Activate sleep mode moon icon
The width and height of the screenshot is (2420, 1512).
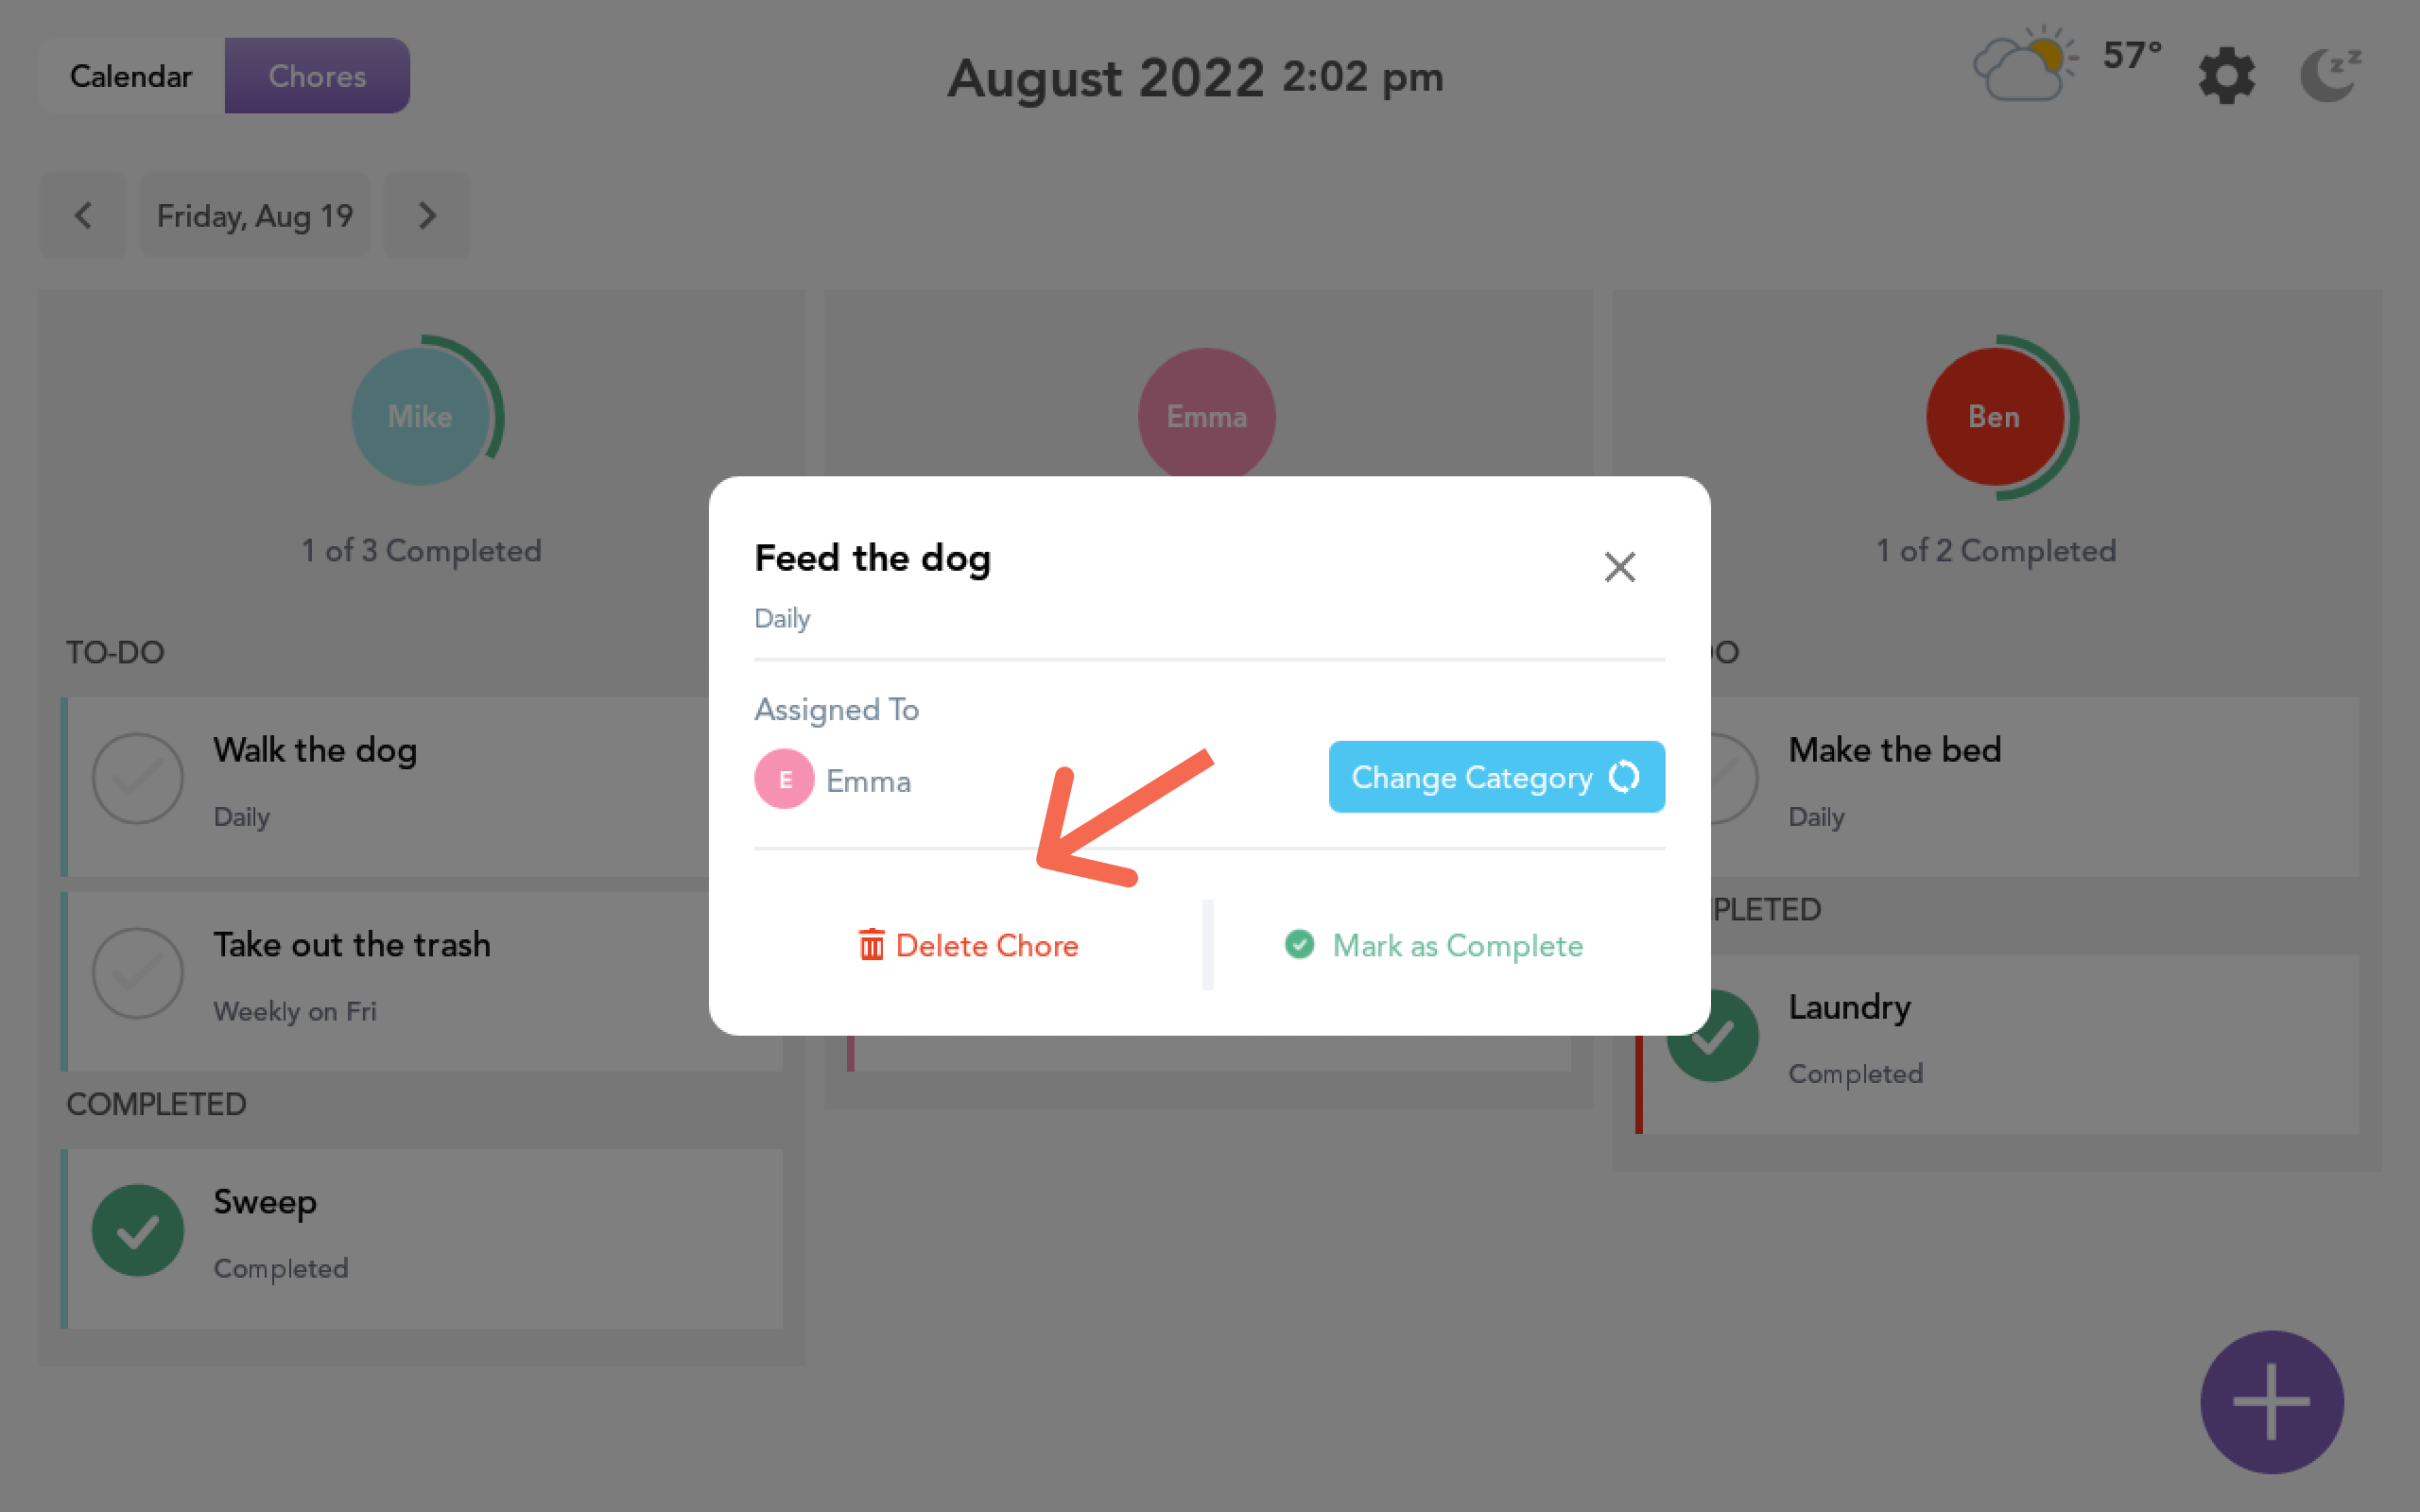coord(2330,76)
